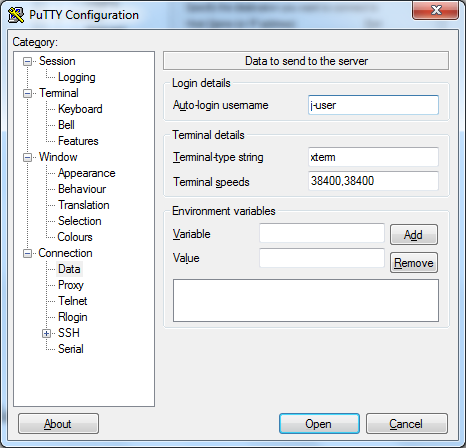Add the environment variable
The width and height of the screenshot is (466, 448).
tap(414, 235)
